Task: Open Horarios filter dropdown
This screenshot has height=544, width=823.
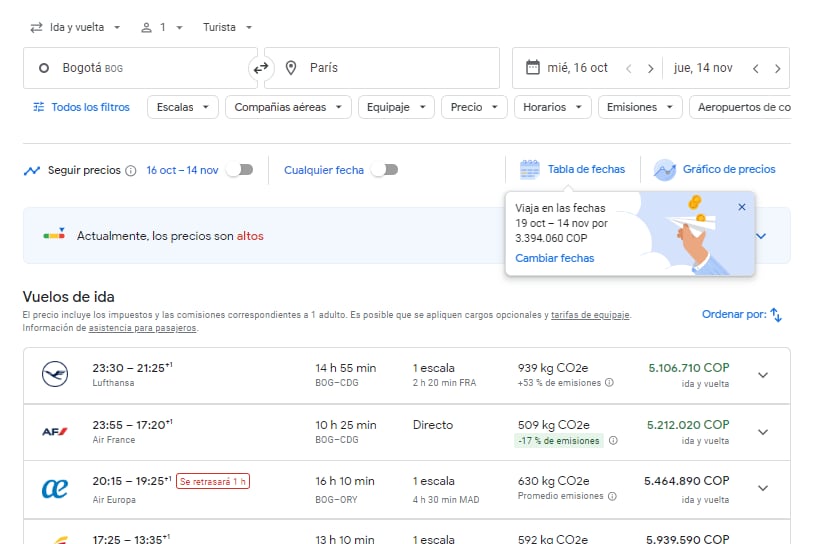Action: tap(553, 107)
